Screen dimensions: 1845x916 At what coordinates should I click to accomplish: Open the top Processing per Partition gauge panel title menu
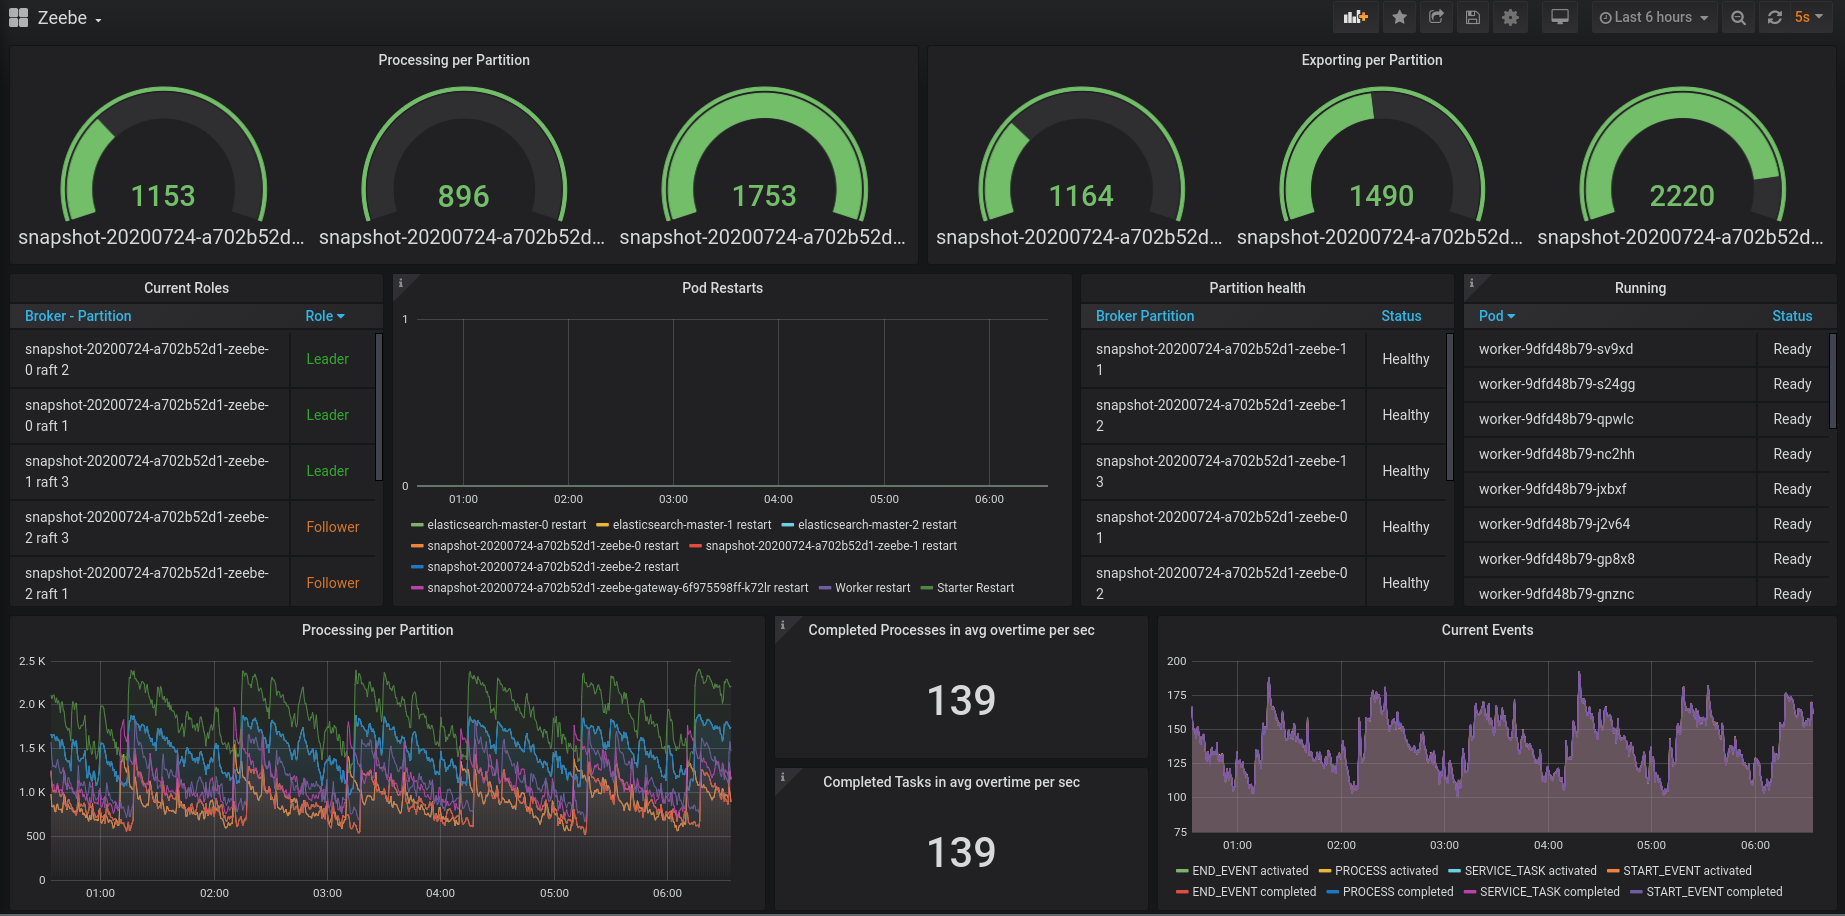click(x=454, y=60)
